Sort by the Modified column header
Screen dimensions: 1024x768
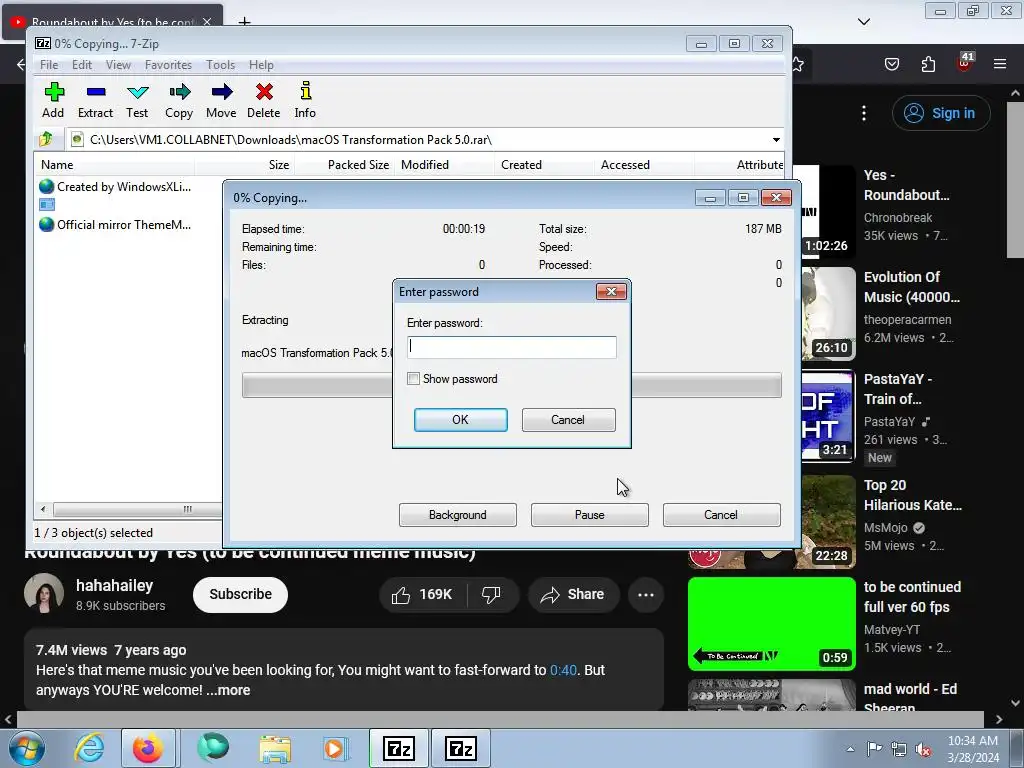pos(444,165)
